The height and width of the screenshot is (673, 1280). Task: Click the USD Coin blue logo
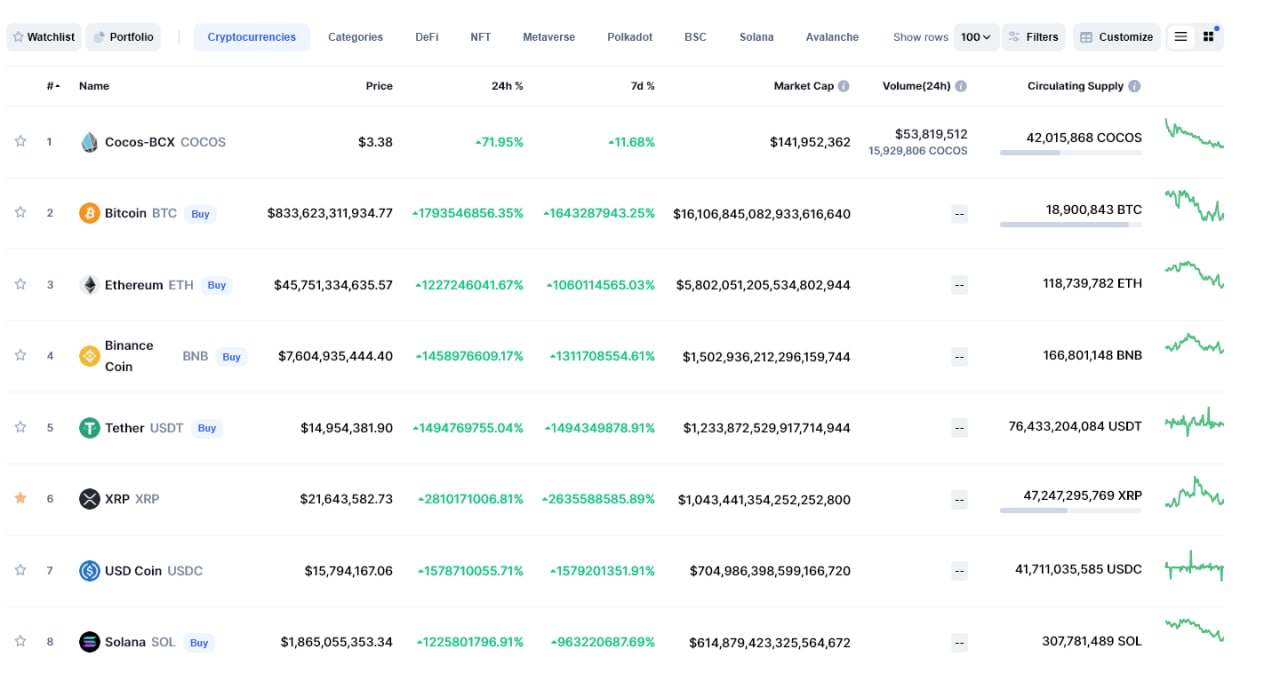(89, 571)
